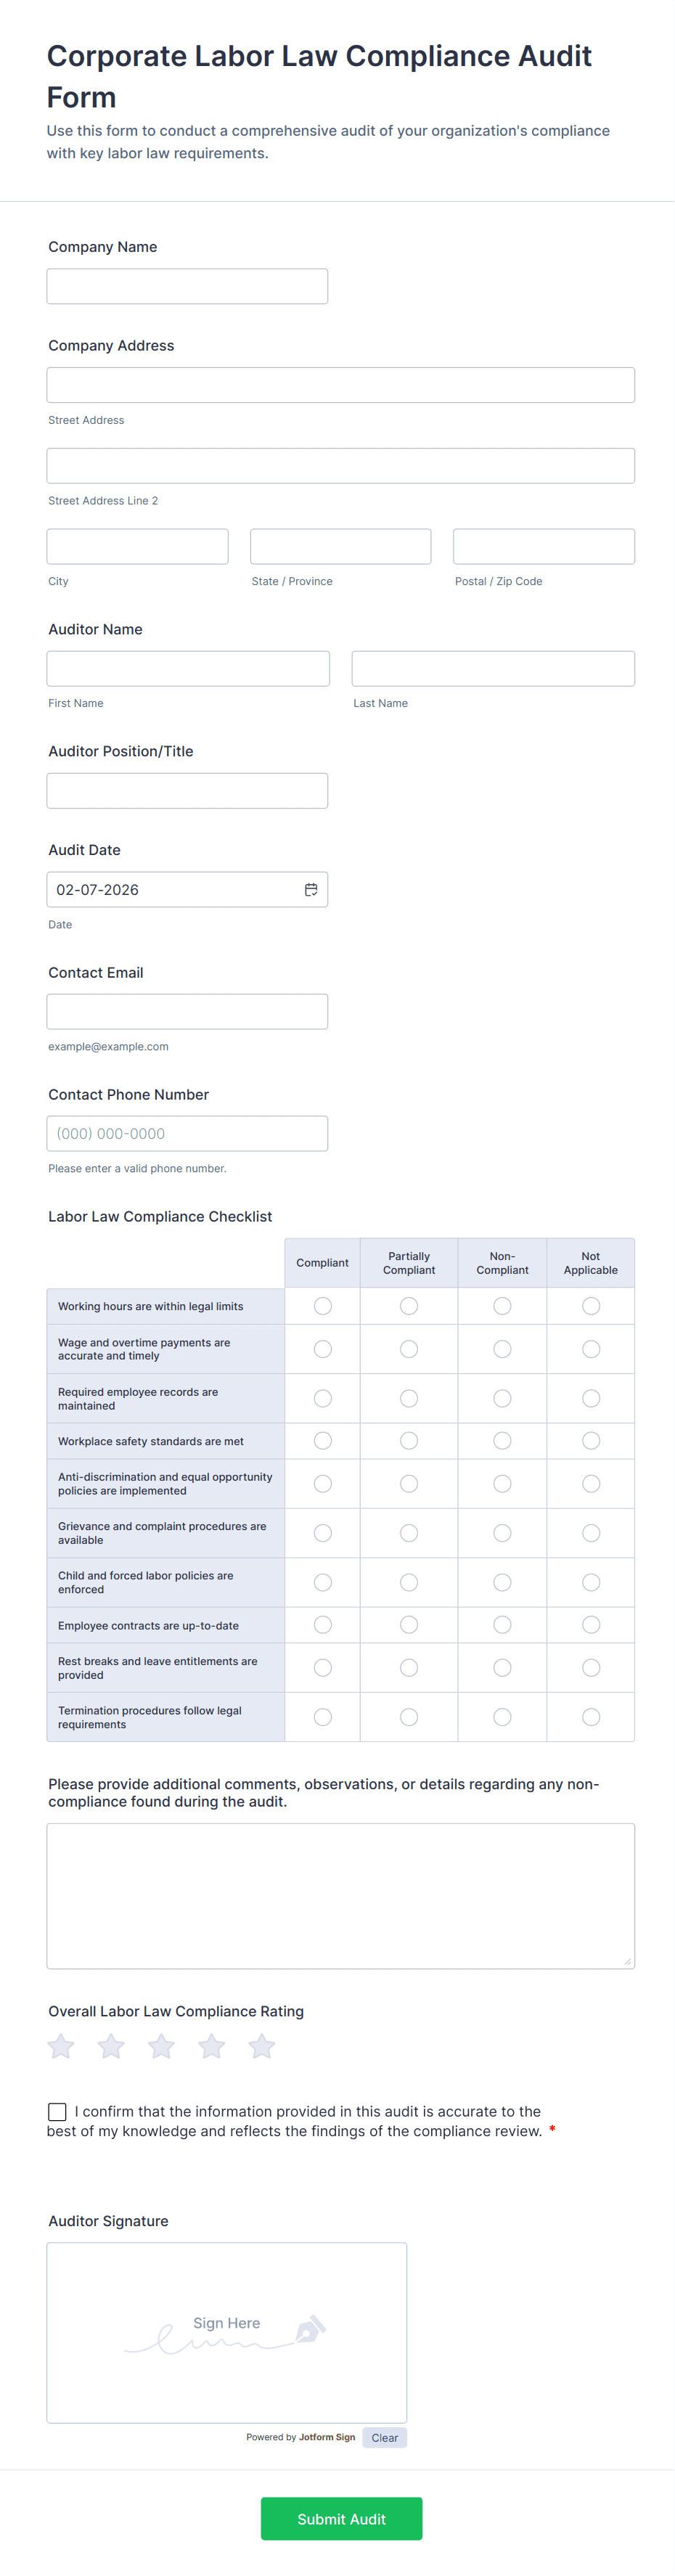Give the fifth star compliance rating
675x2576 pixels.
point(262,2047)
